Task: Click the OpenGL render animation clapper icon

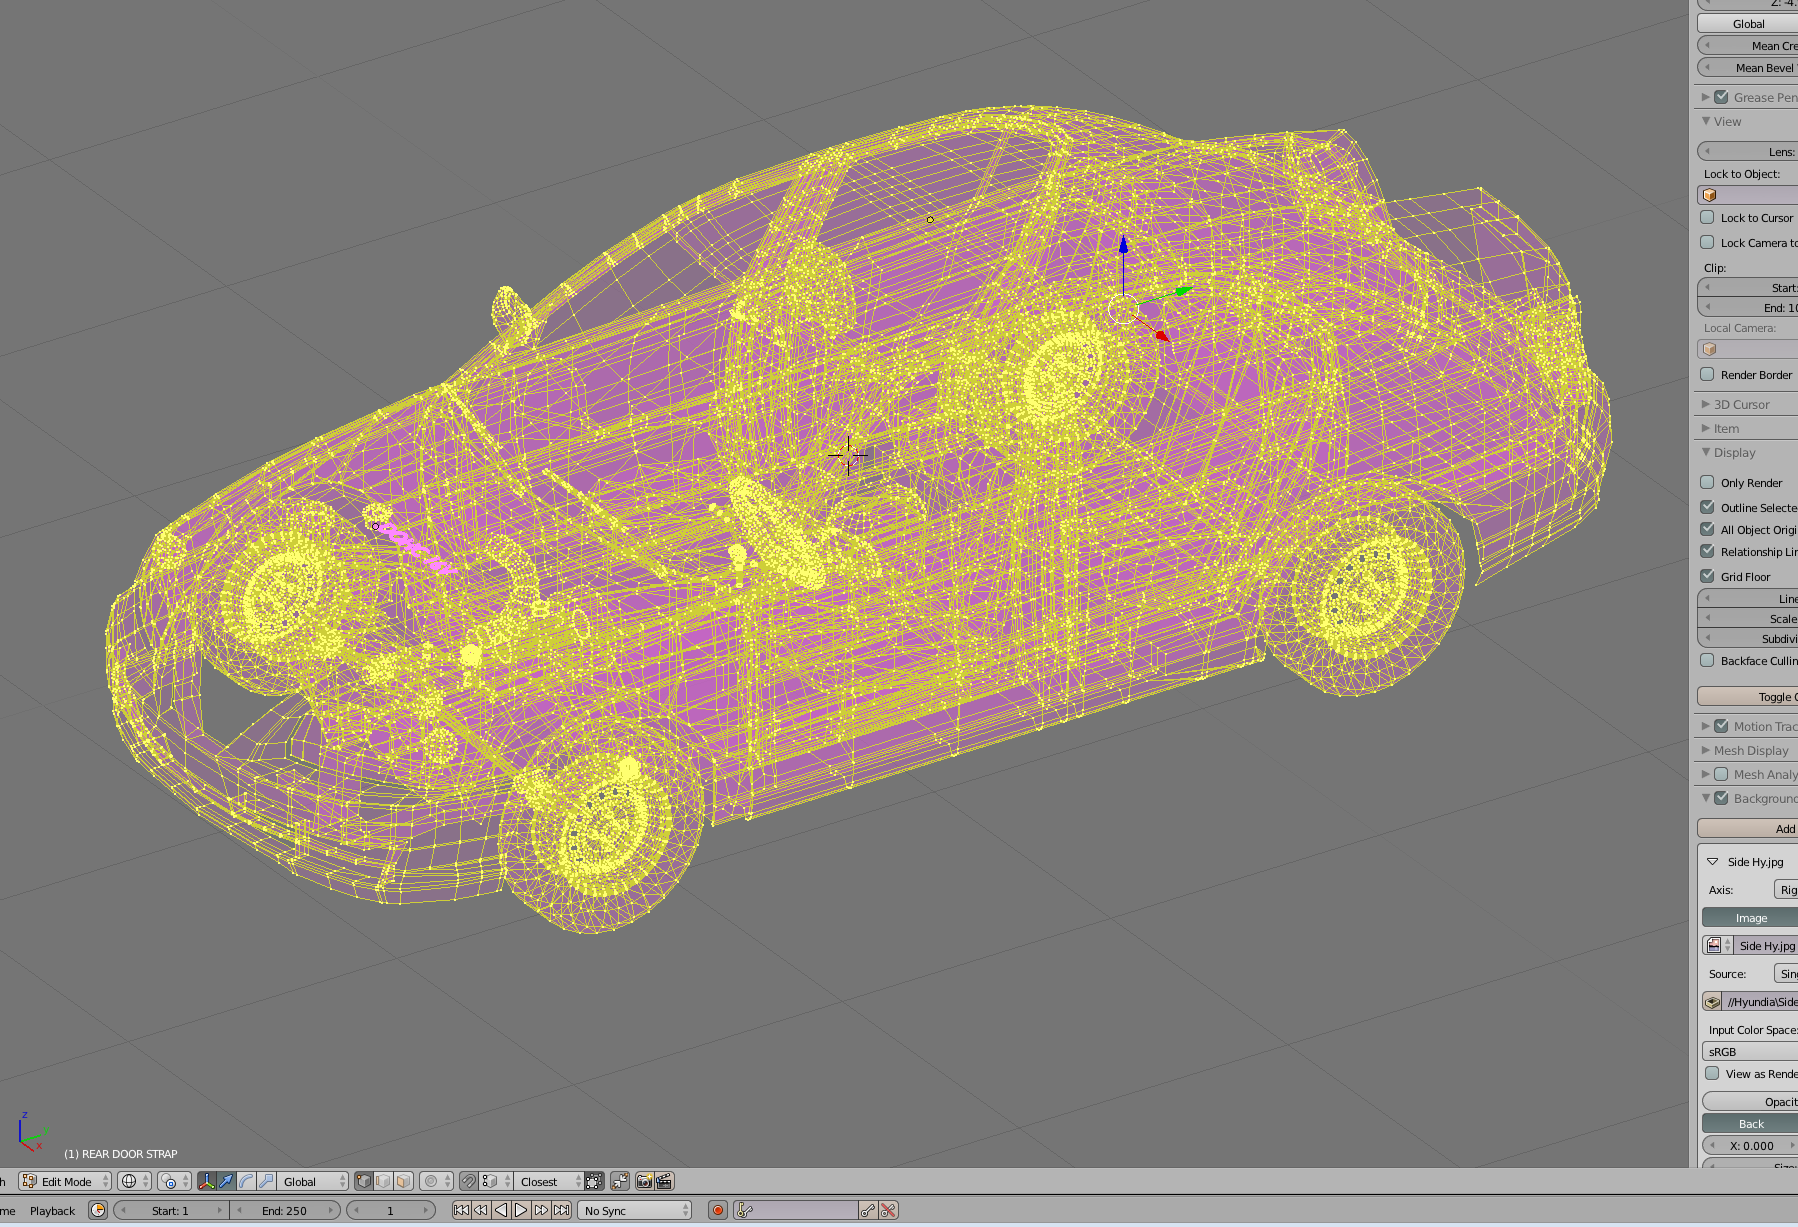Action: click(664, 1181)
